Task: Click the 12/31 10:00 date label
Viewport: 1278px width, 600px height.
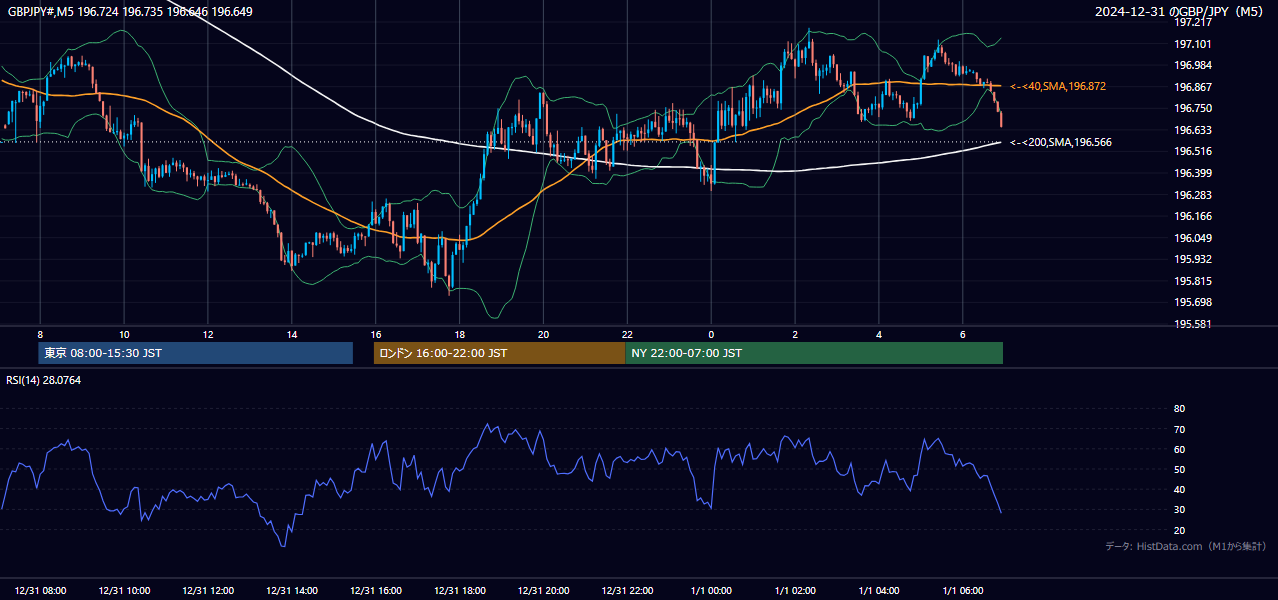Action: [x=124, y=591]
